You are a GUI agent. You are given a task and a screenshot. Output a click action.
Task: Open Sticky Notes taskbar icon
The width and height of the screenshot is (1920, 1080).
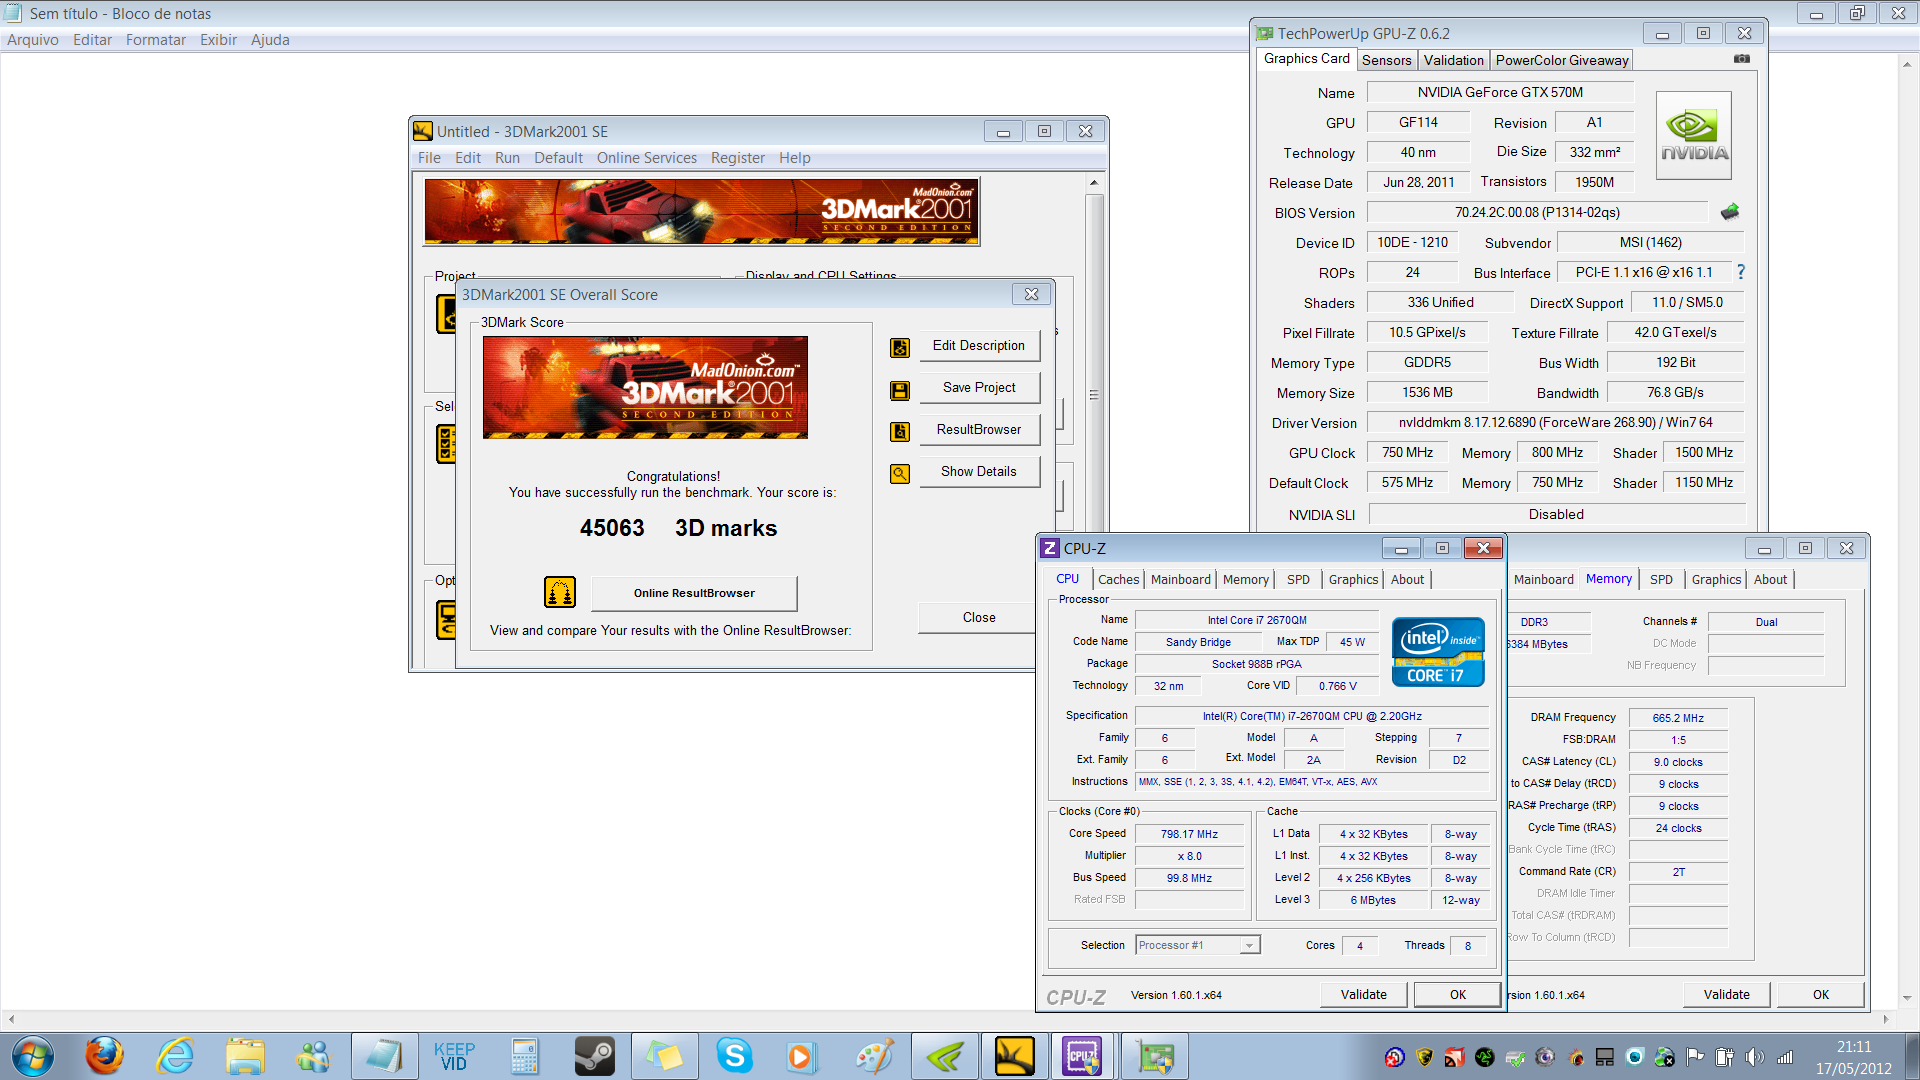pos(664,1056)
